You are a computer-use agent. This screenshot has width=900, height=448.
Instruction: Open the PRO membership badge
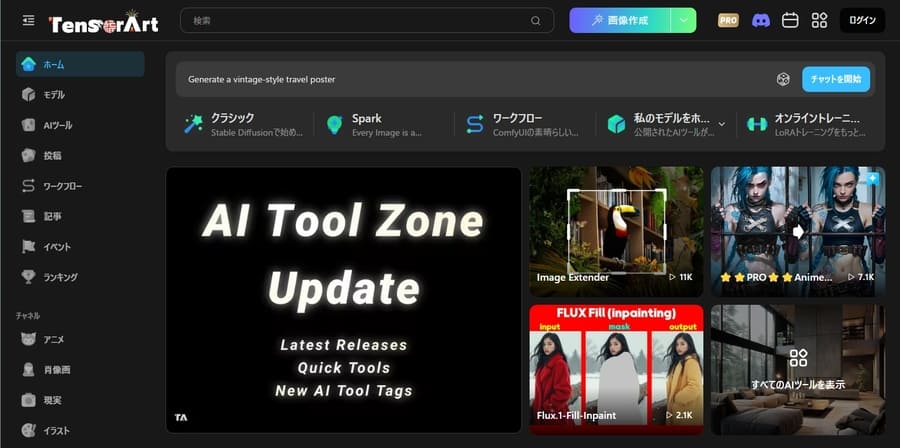[x=728, y=21]
